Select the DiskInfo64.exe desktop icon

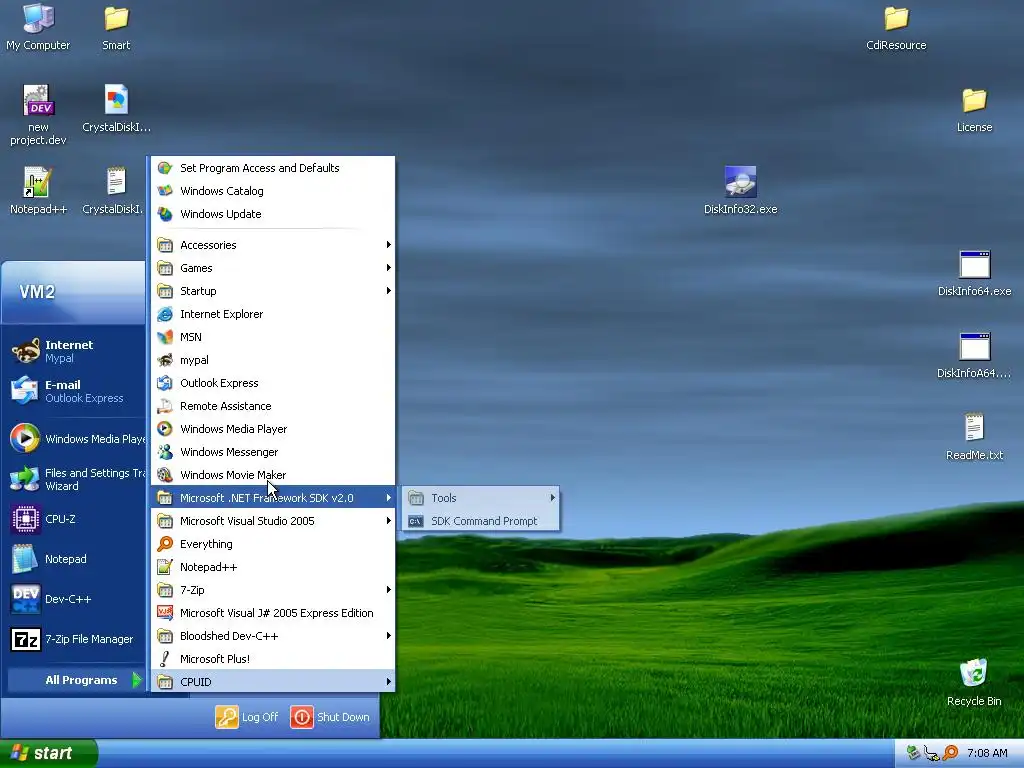click(x=974, y=273)
